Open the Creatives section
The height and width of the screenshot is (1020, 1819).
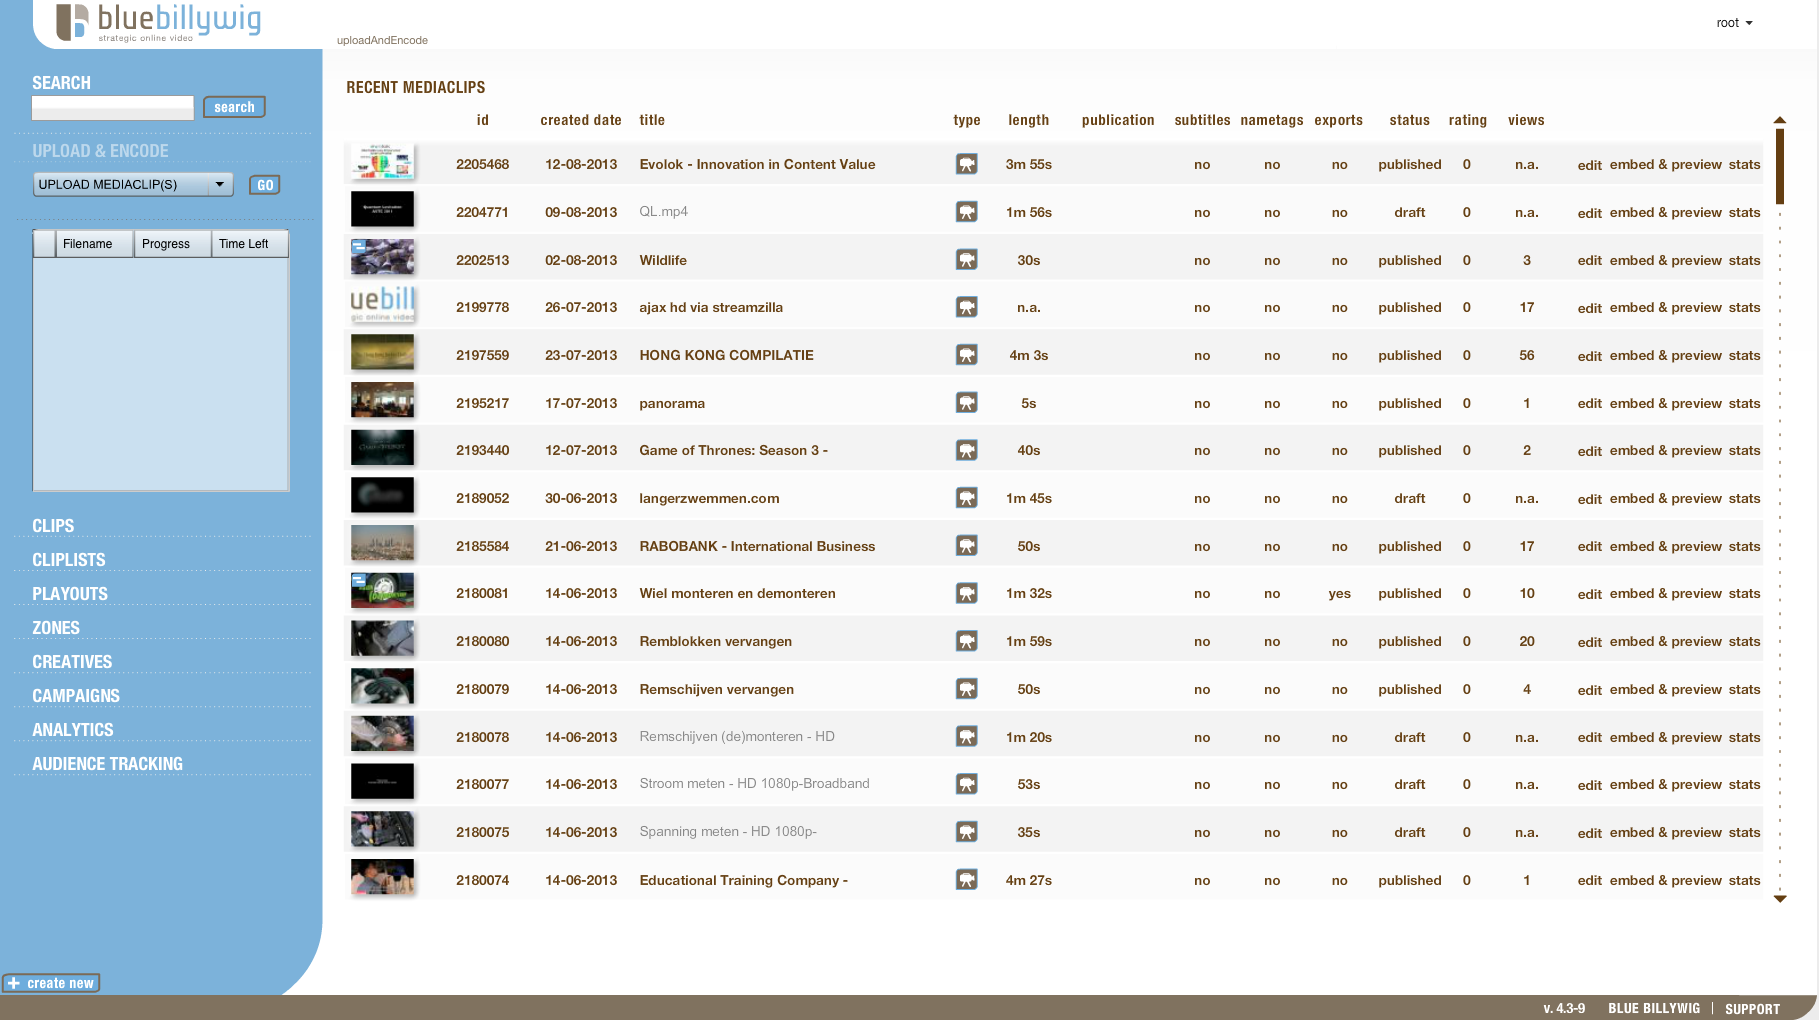point(72,662)
